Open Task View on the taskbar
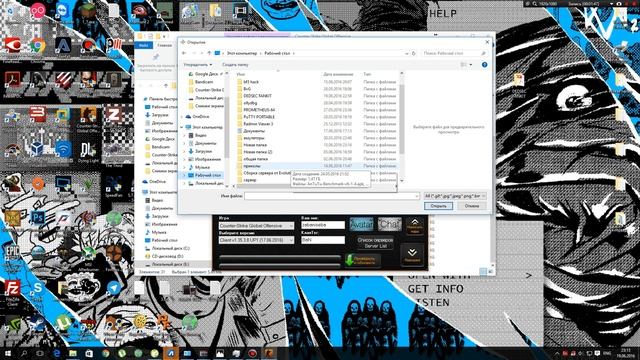The height and width of the screenshot is (360, 640). (x=40, y=353)
